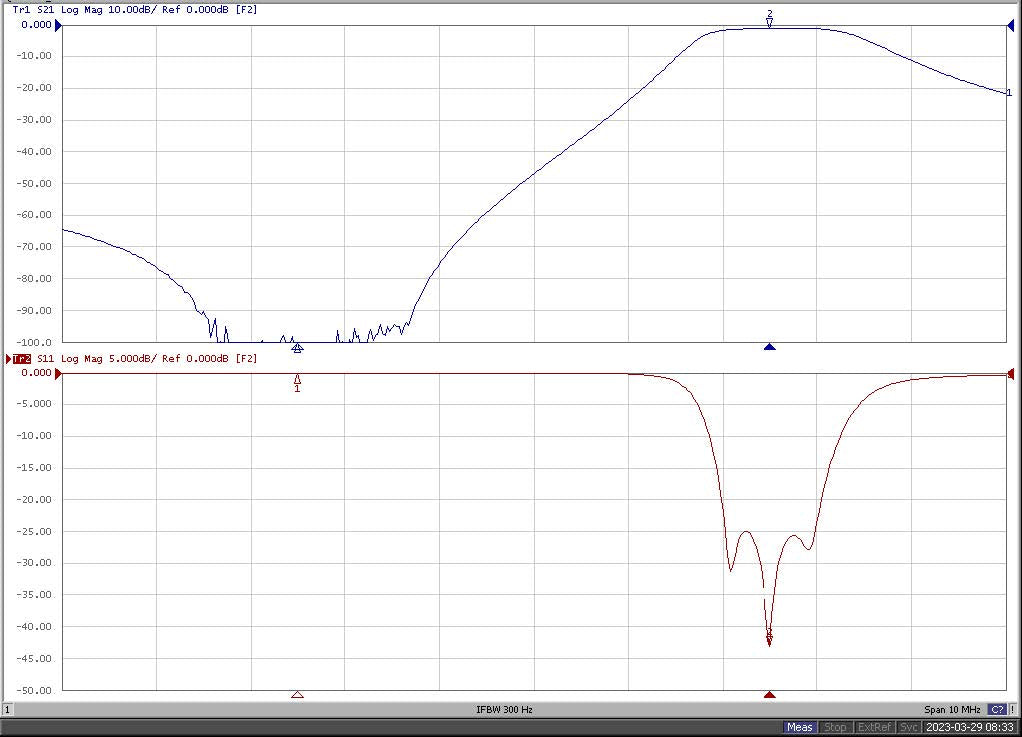
Task: Click the Span 10 MHz field
Action: pyautogui.click(x=952, y=710)
